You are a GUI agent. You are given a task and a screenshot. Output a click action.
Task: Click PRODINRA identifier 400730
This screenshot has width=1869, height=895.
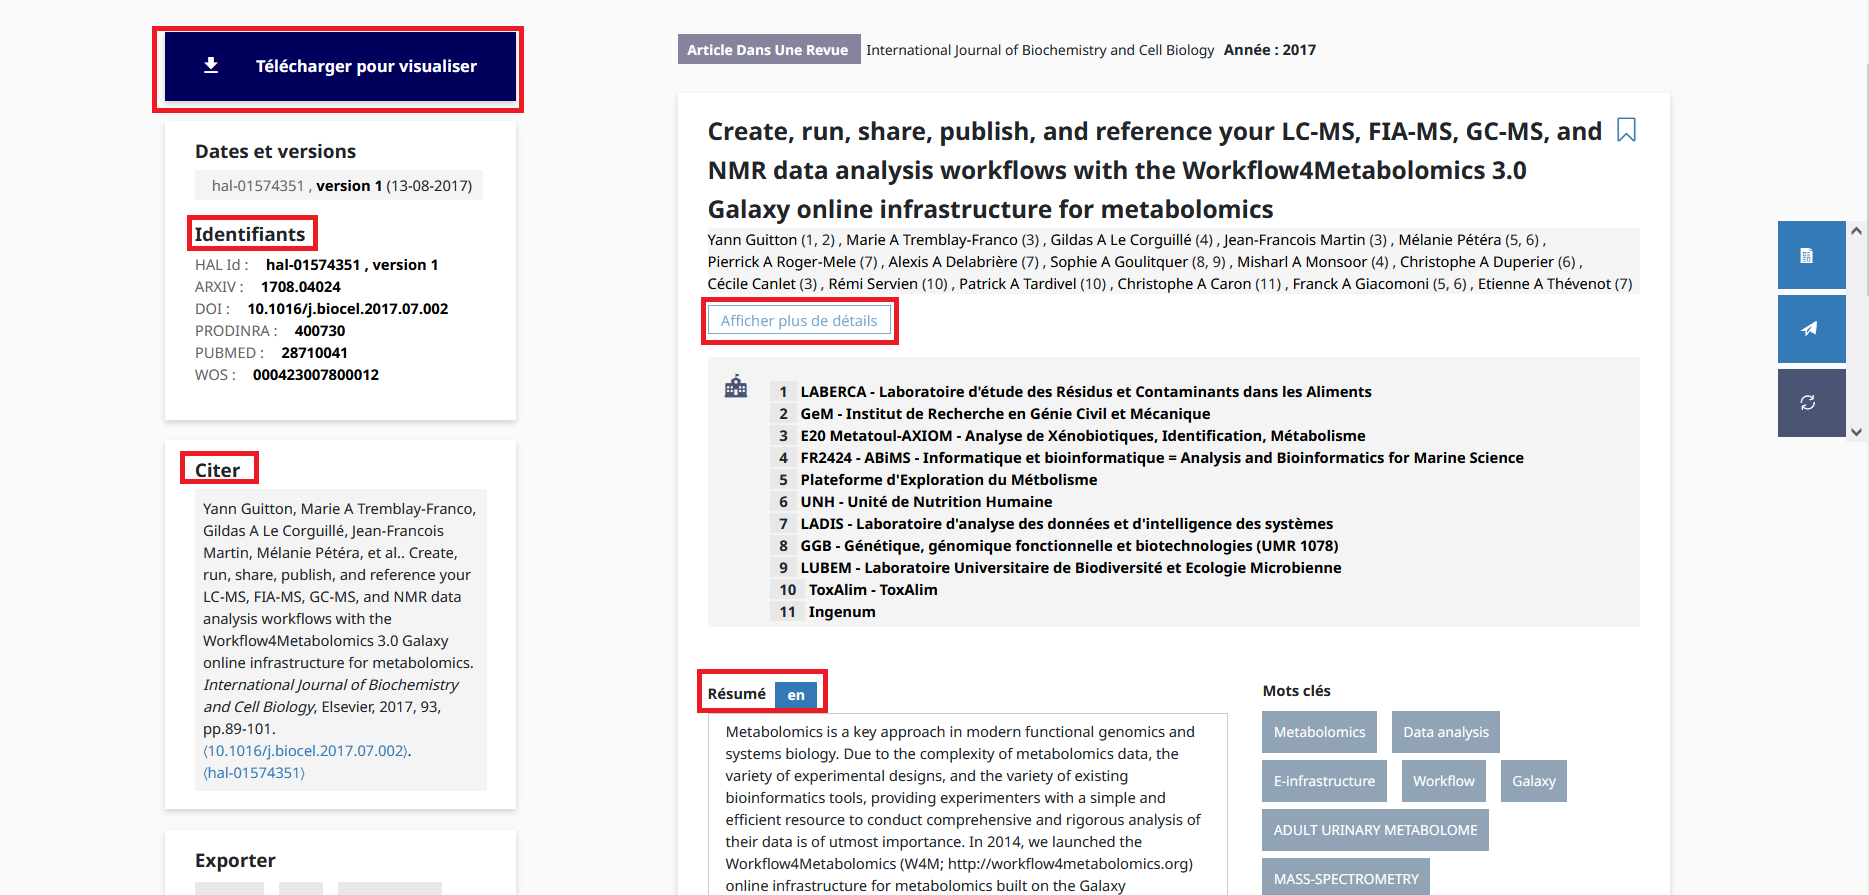point(320,331)
